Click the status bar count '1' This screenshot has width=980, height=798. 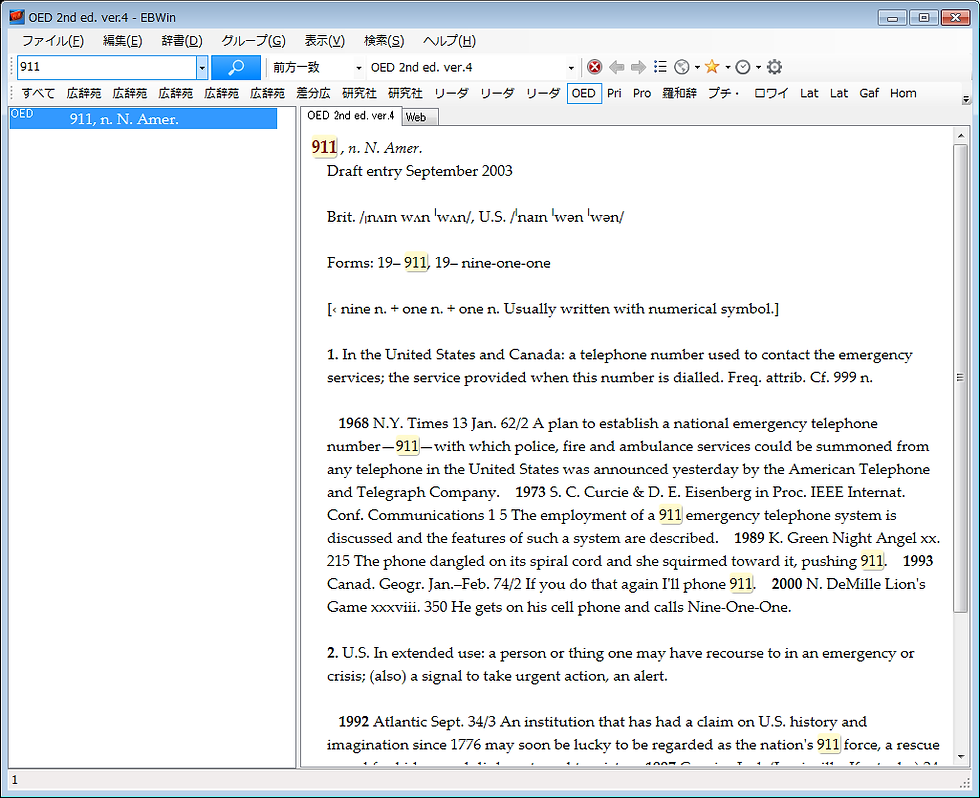coord(15,780)
